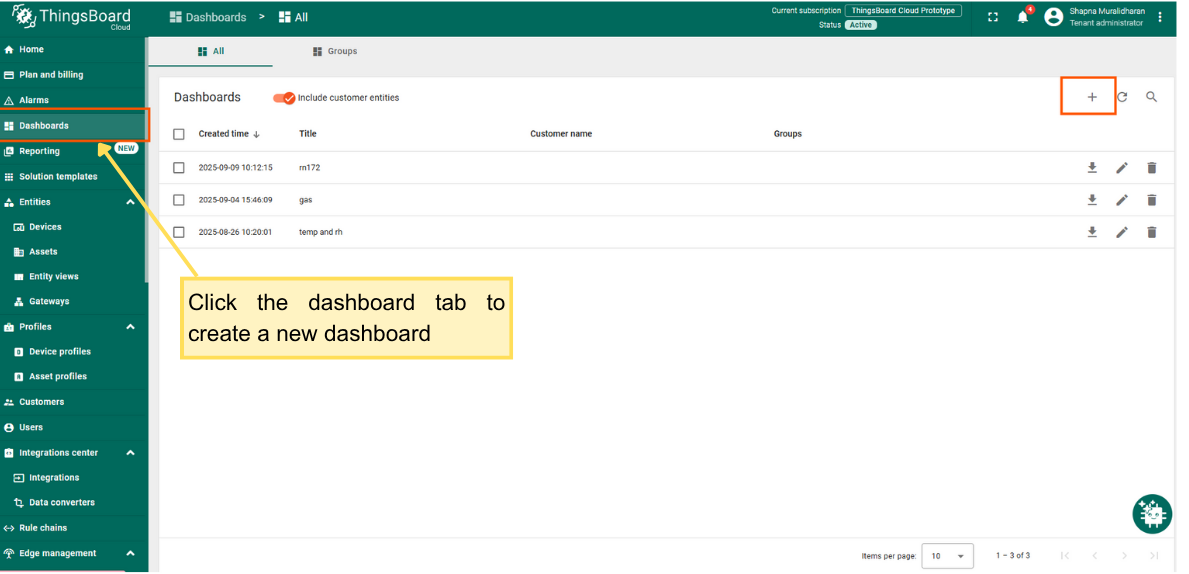Screen dimensions: 1189x574
Task: Open Devices in the sidebar
Action: click(x=45, y=227)
